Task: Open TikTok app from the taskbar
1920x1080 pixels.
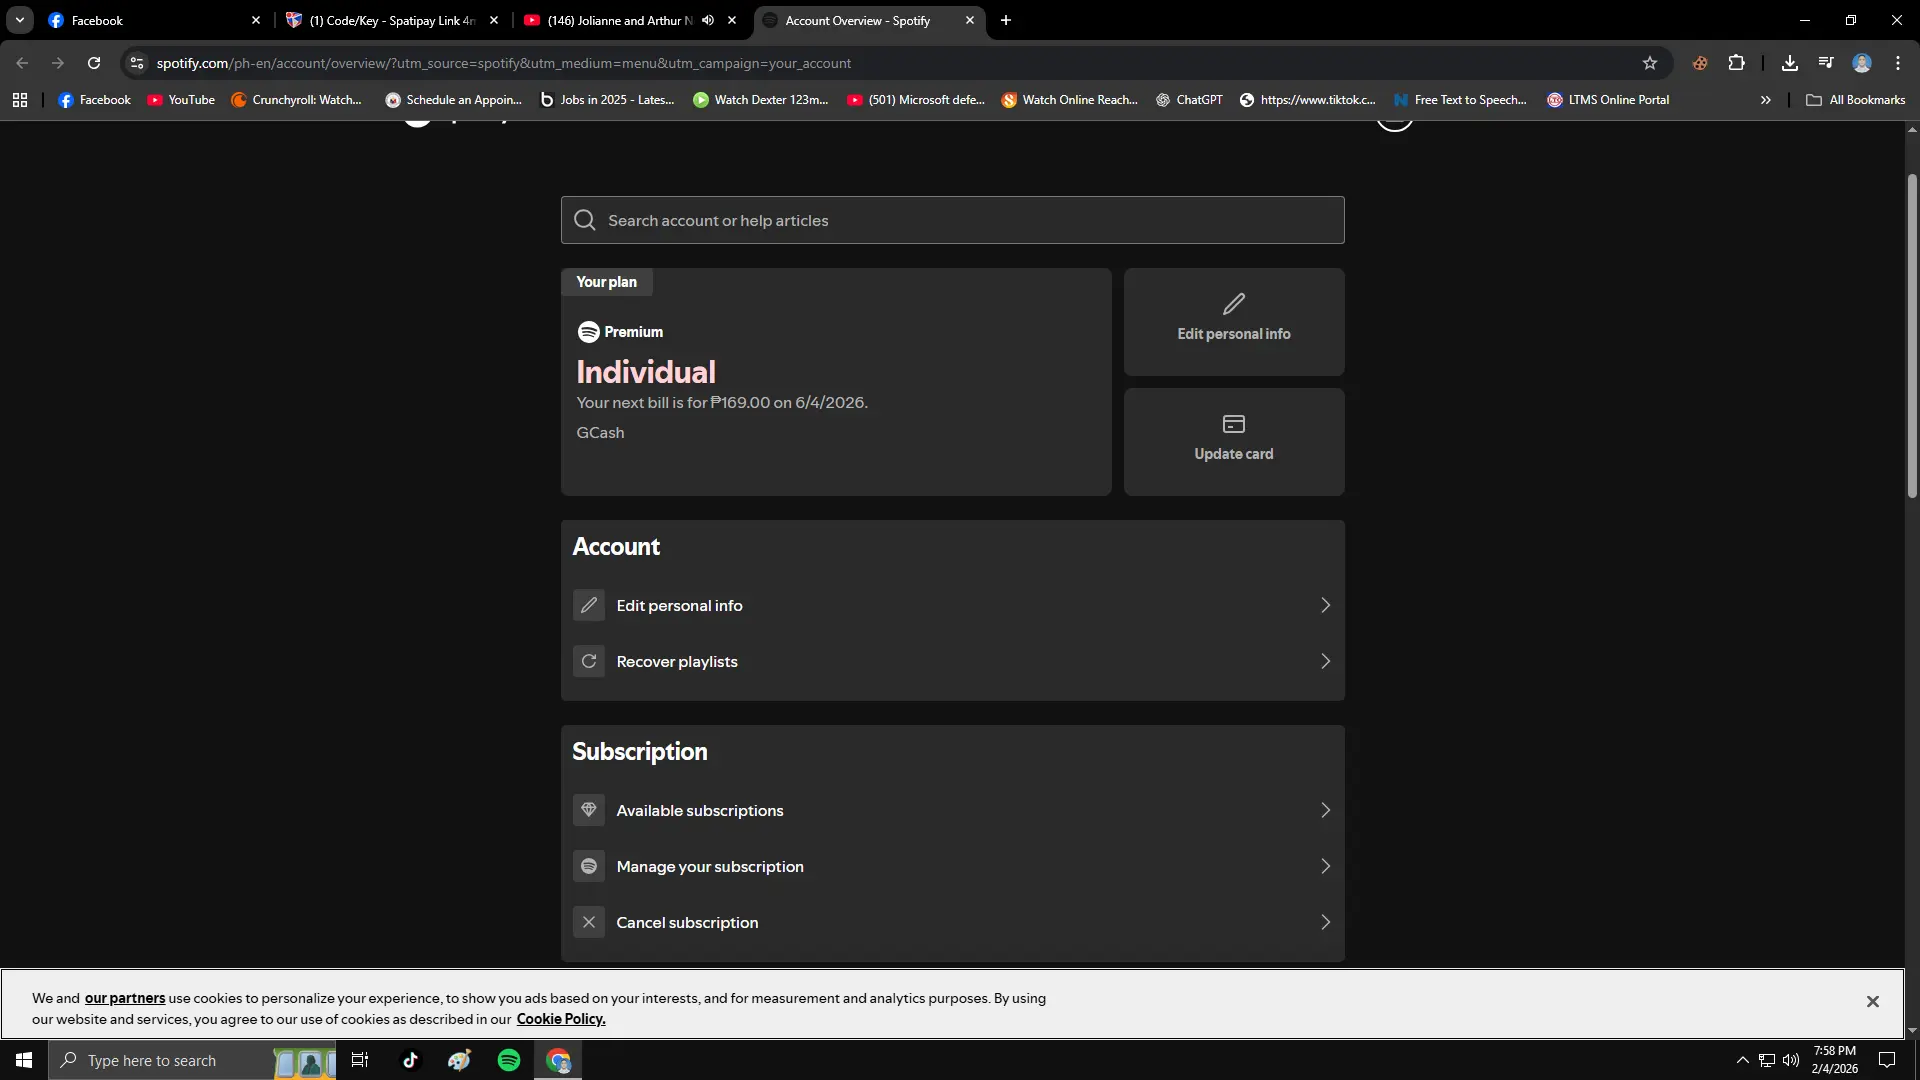Action: click(x=410, y=1060)
